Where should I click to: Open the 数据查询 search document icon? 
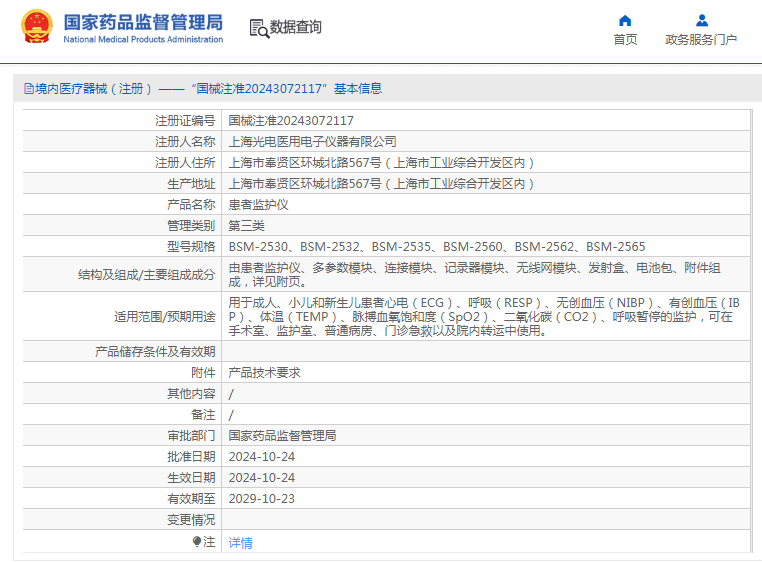coord(259,28)
